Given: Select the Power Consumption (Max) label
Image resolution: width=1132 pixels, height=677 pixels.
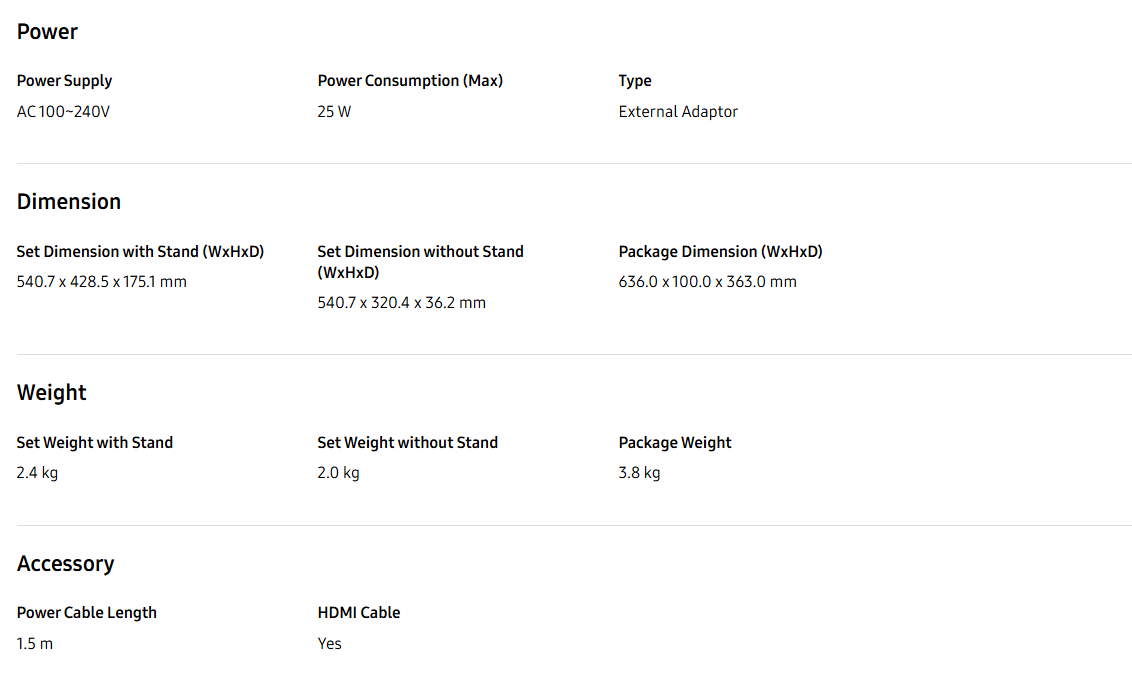Looking at the screenshot, I should click(410, 81).
